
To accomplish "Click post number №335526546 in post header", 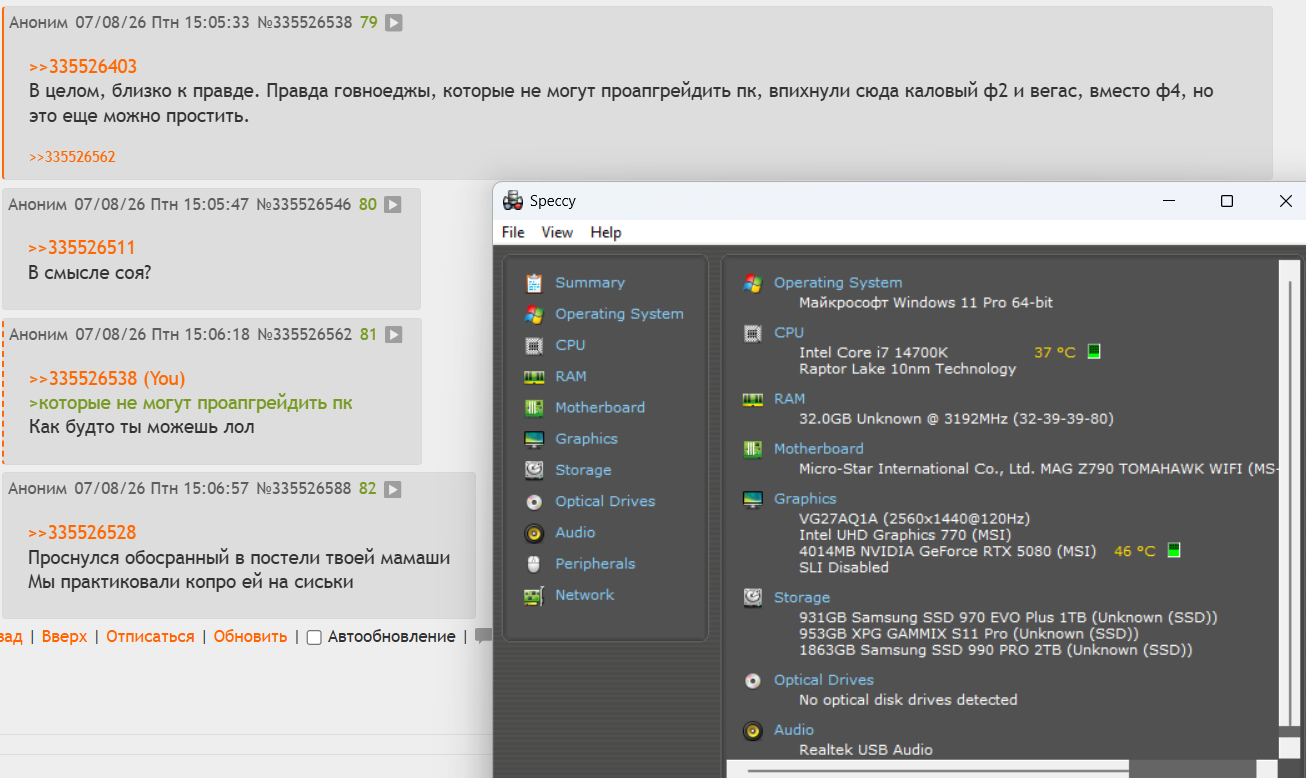I will click(x=304, y=205).
